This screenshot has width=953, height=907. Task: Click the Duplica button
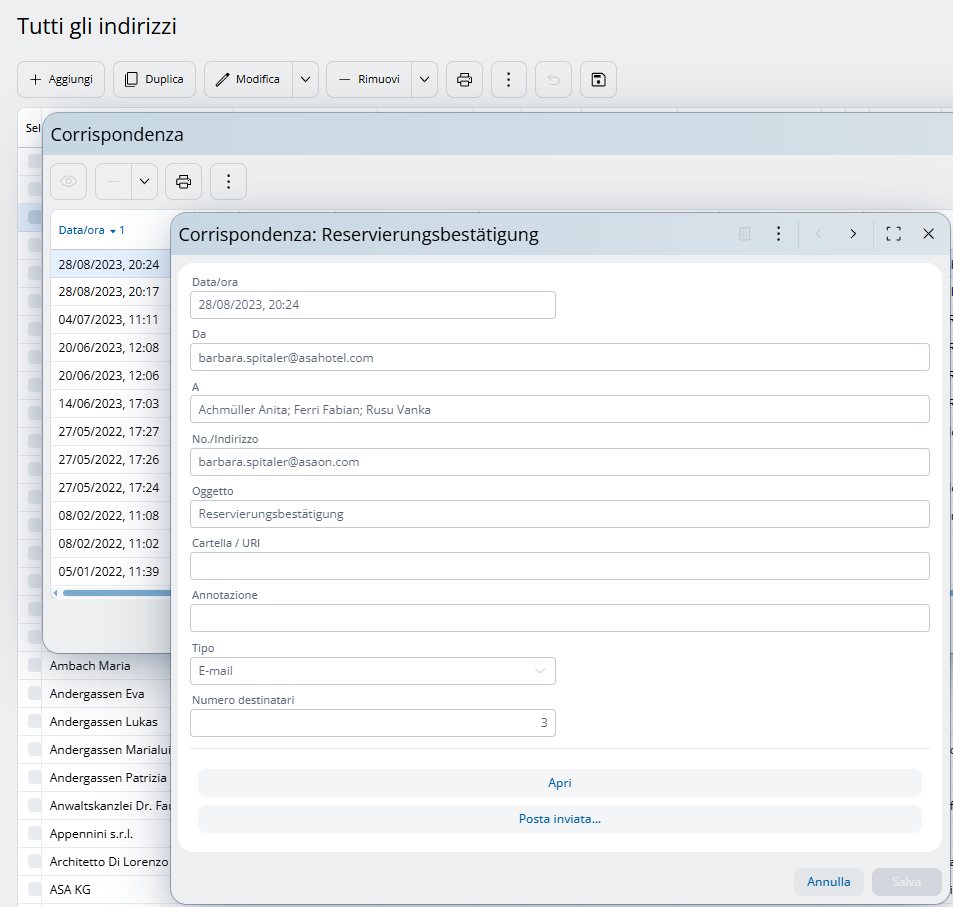[x=154, y=80]
